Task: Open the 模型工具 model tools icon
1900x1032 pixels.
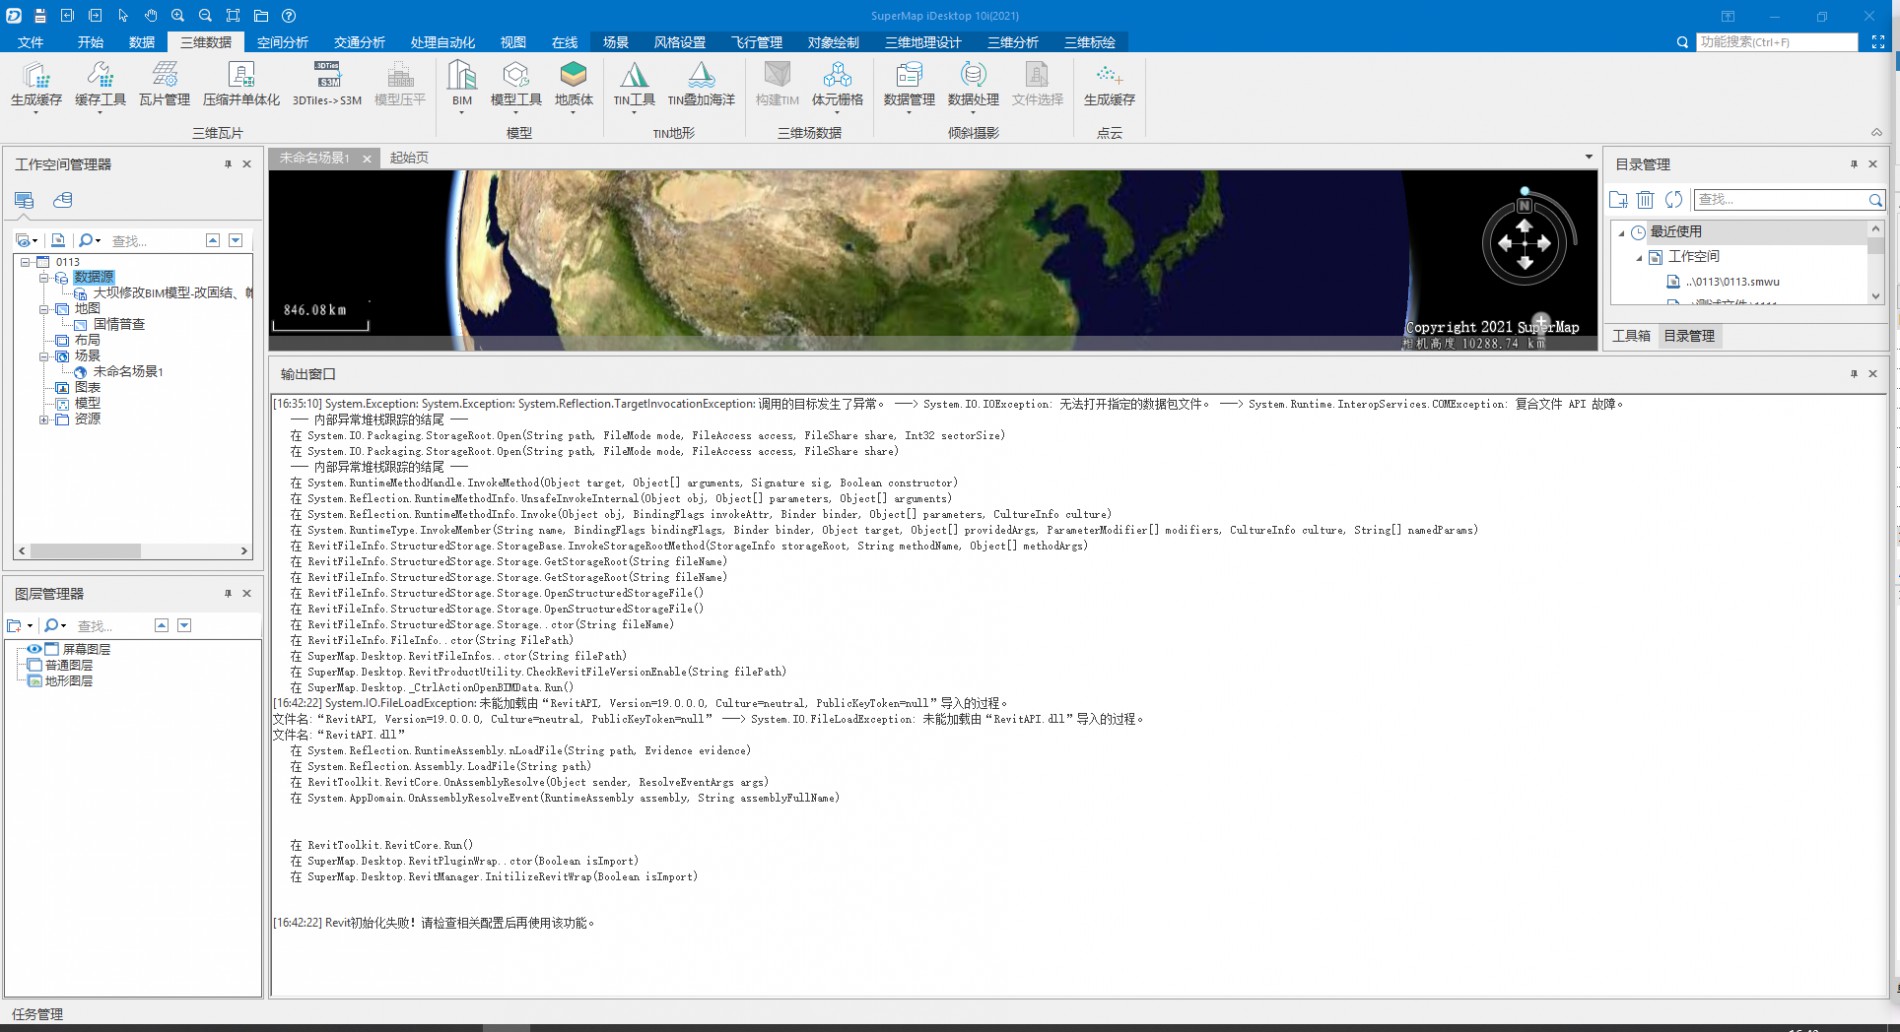Action: pyautogui.click(x=516, y=85)
